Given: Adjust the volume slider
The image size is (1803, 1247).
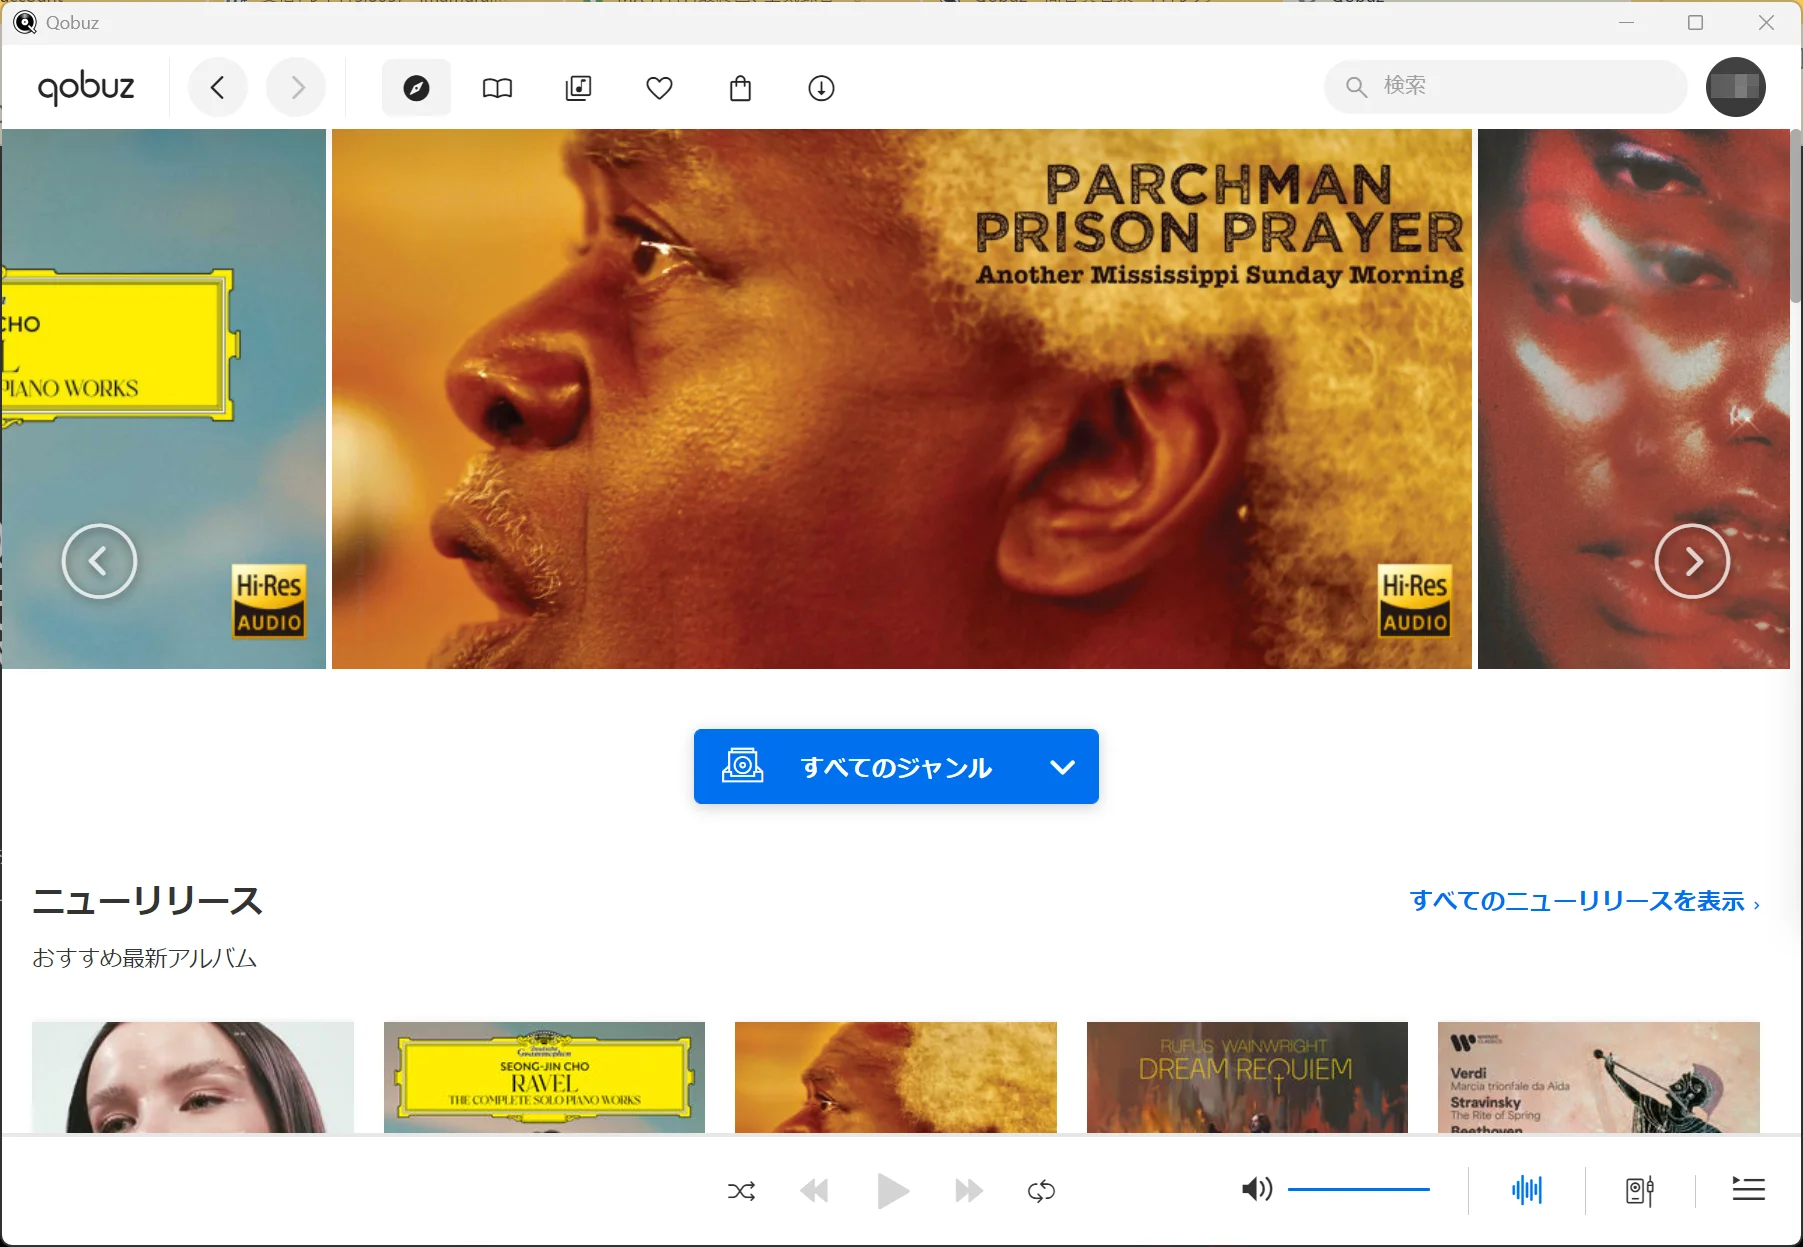Looking at the screenshot, I should tap(1358, 1190).
